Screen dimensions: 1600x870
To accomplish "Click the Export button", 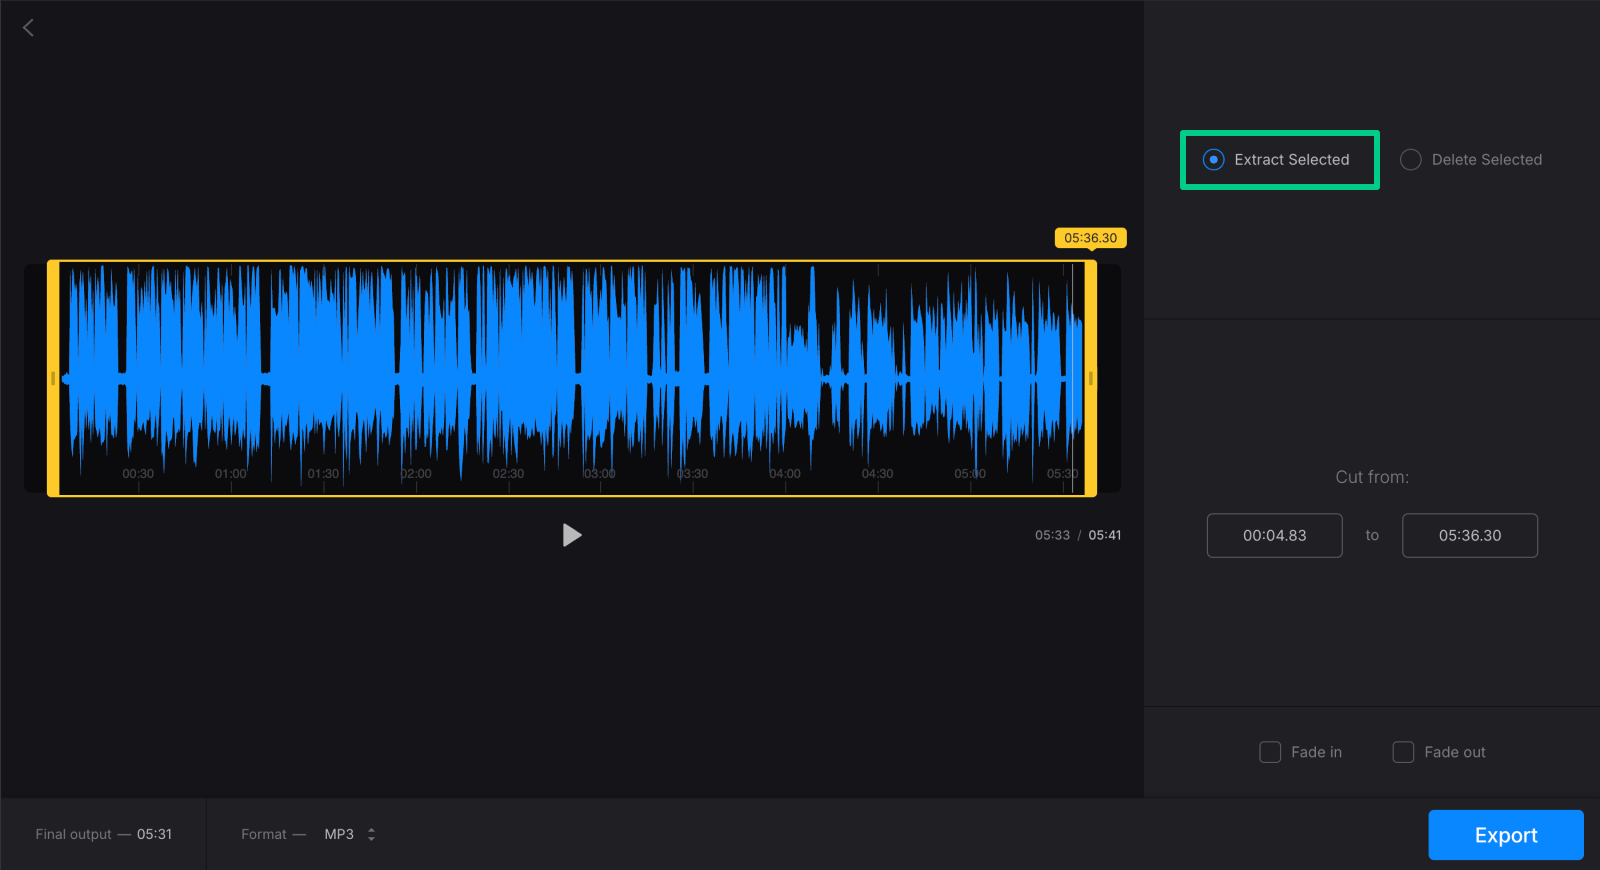I will 1506,835.
